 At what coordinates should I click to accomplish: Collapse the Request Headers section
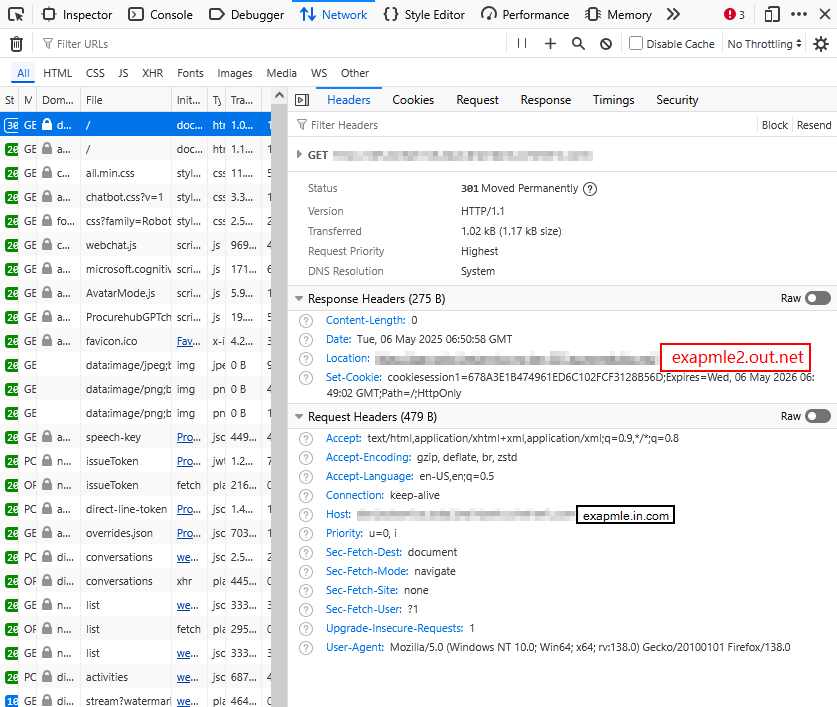(299, 417)
